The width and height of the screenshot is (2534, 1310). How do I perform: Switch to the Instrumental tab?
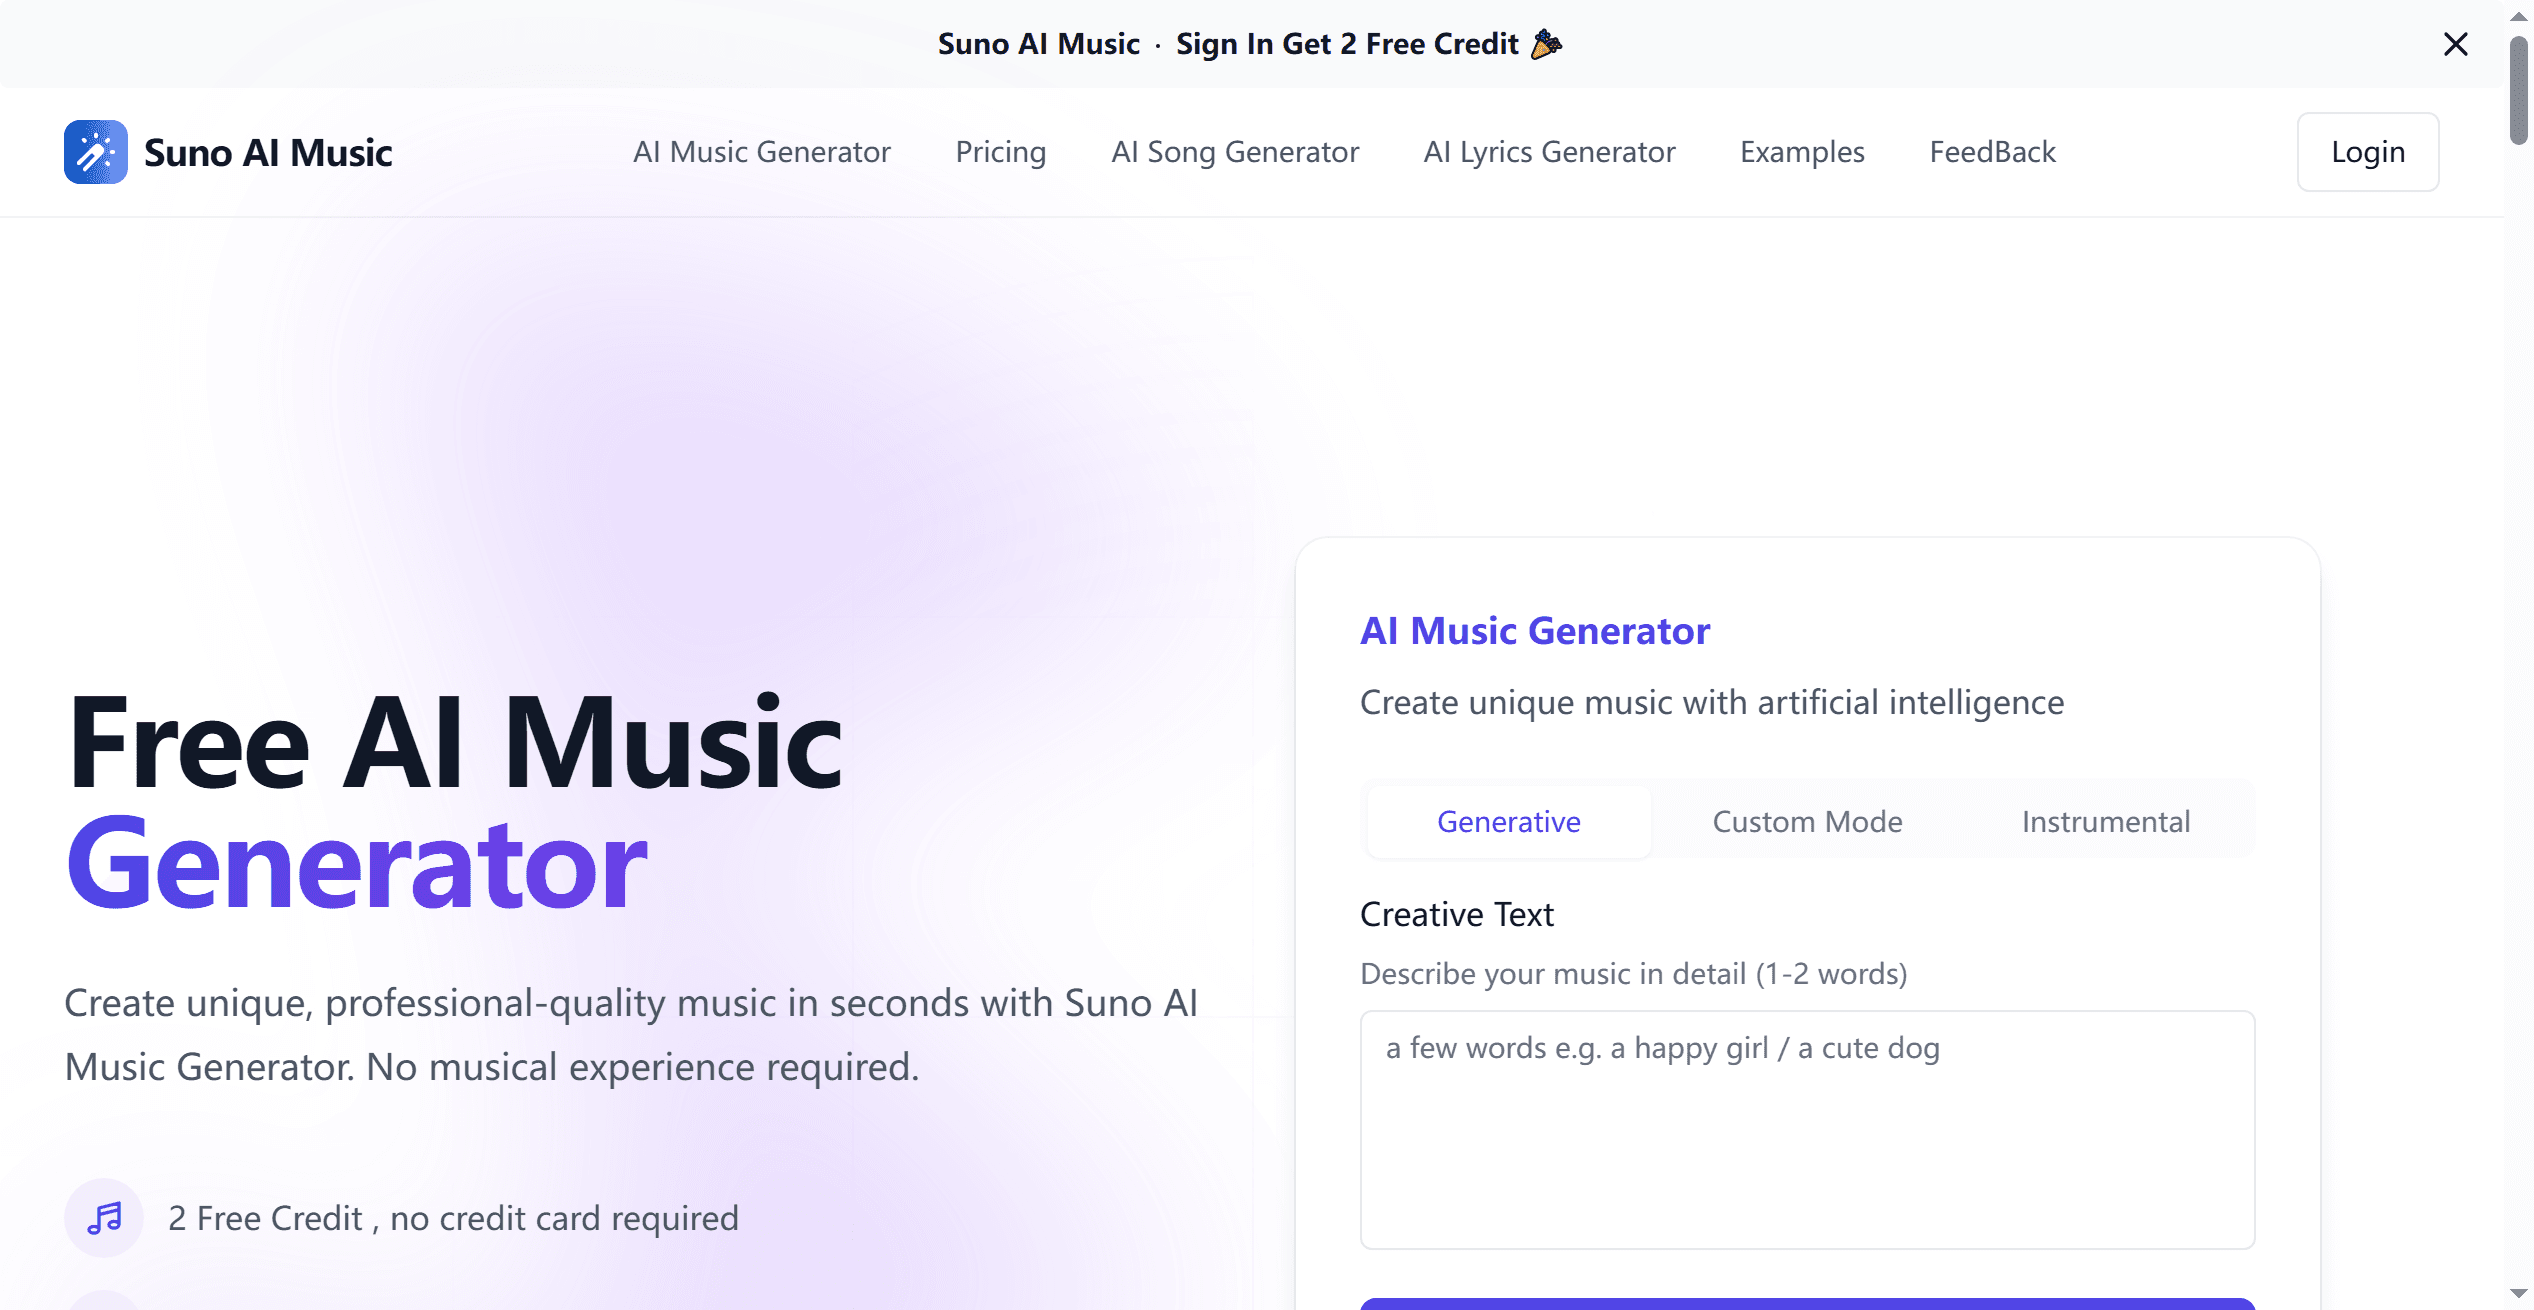pyautogui.click(x=2105, y=822)
